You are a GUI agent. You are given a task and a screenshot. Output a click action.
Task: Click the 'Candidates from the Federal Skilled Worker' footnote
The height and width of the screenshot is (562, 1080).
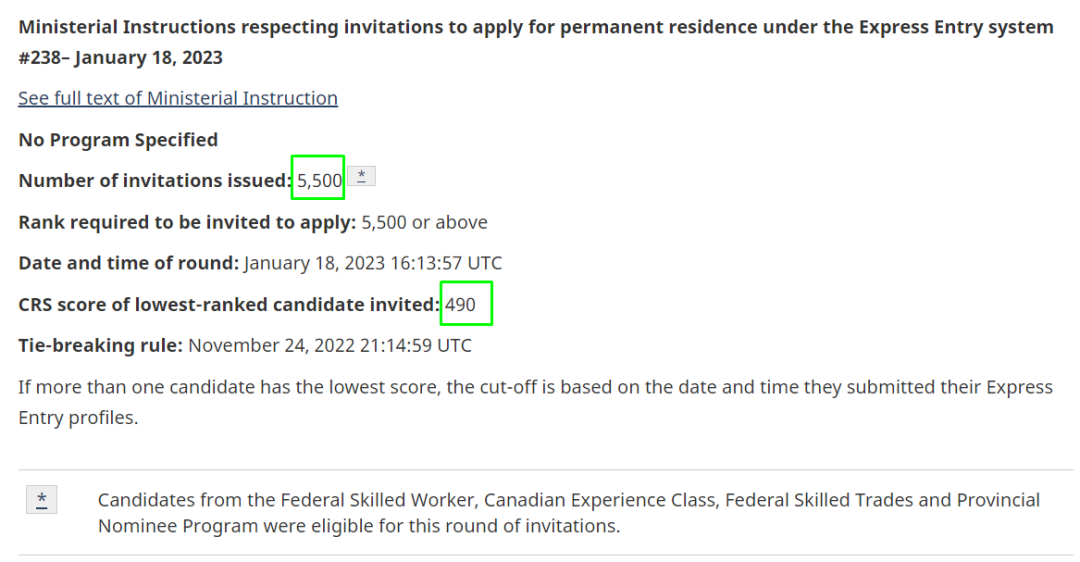coord(569,500)
